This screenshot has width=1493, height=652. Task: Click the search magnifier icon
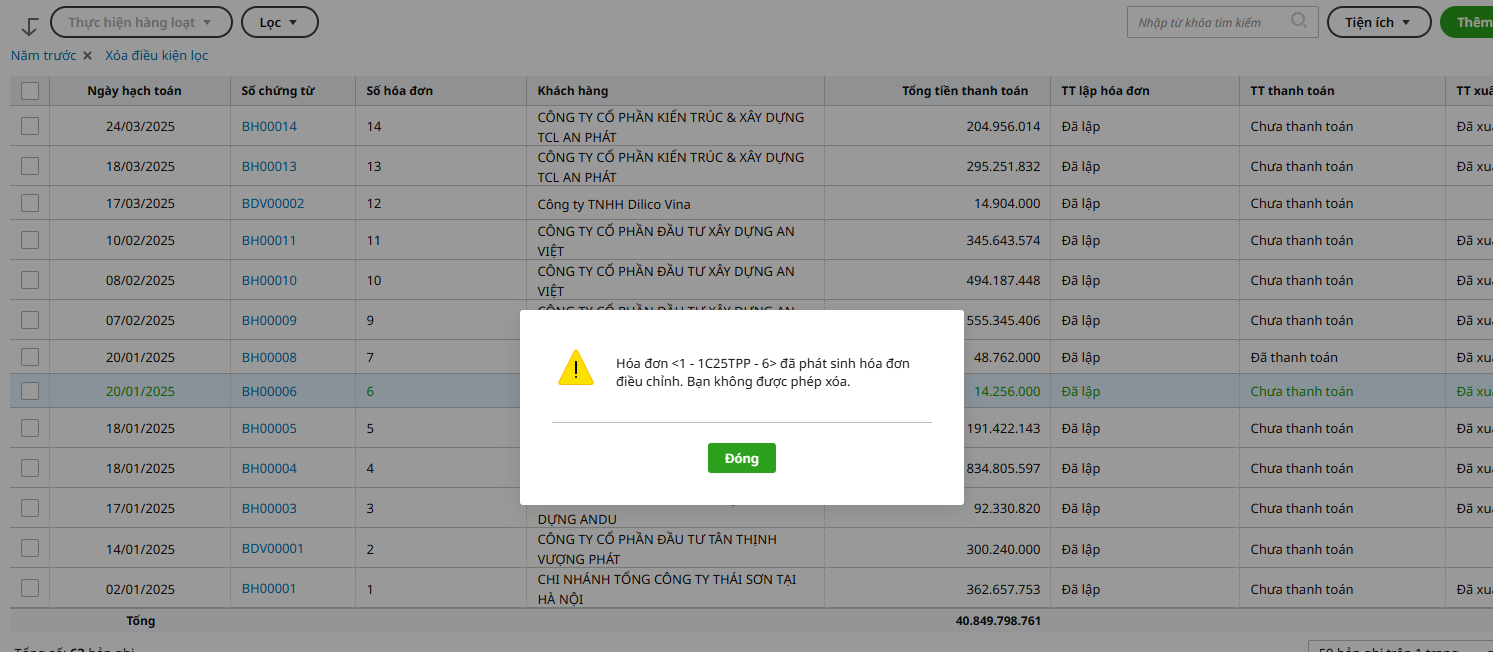tap(1299, 21)
